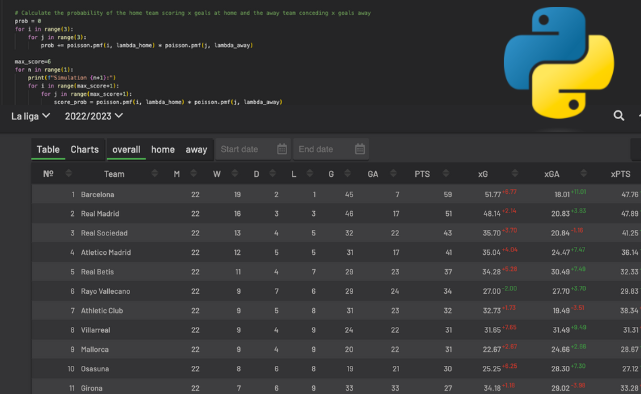
Task: Click the xPTS column header
Action: 620,174
